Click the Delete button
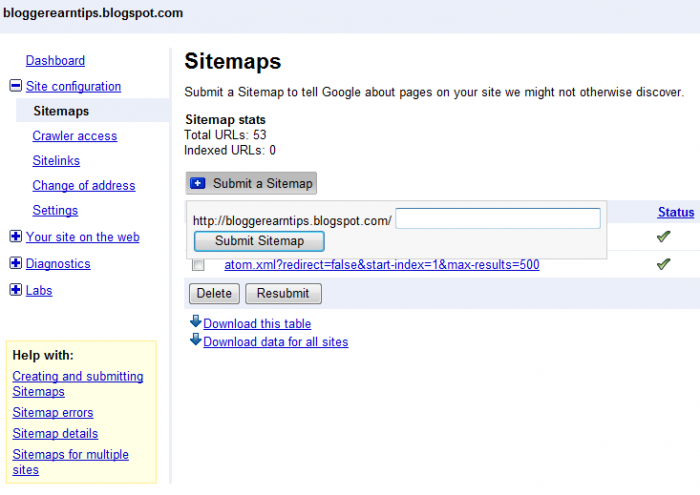Screen dimensions: 700x495 213,293
